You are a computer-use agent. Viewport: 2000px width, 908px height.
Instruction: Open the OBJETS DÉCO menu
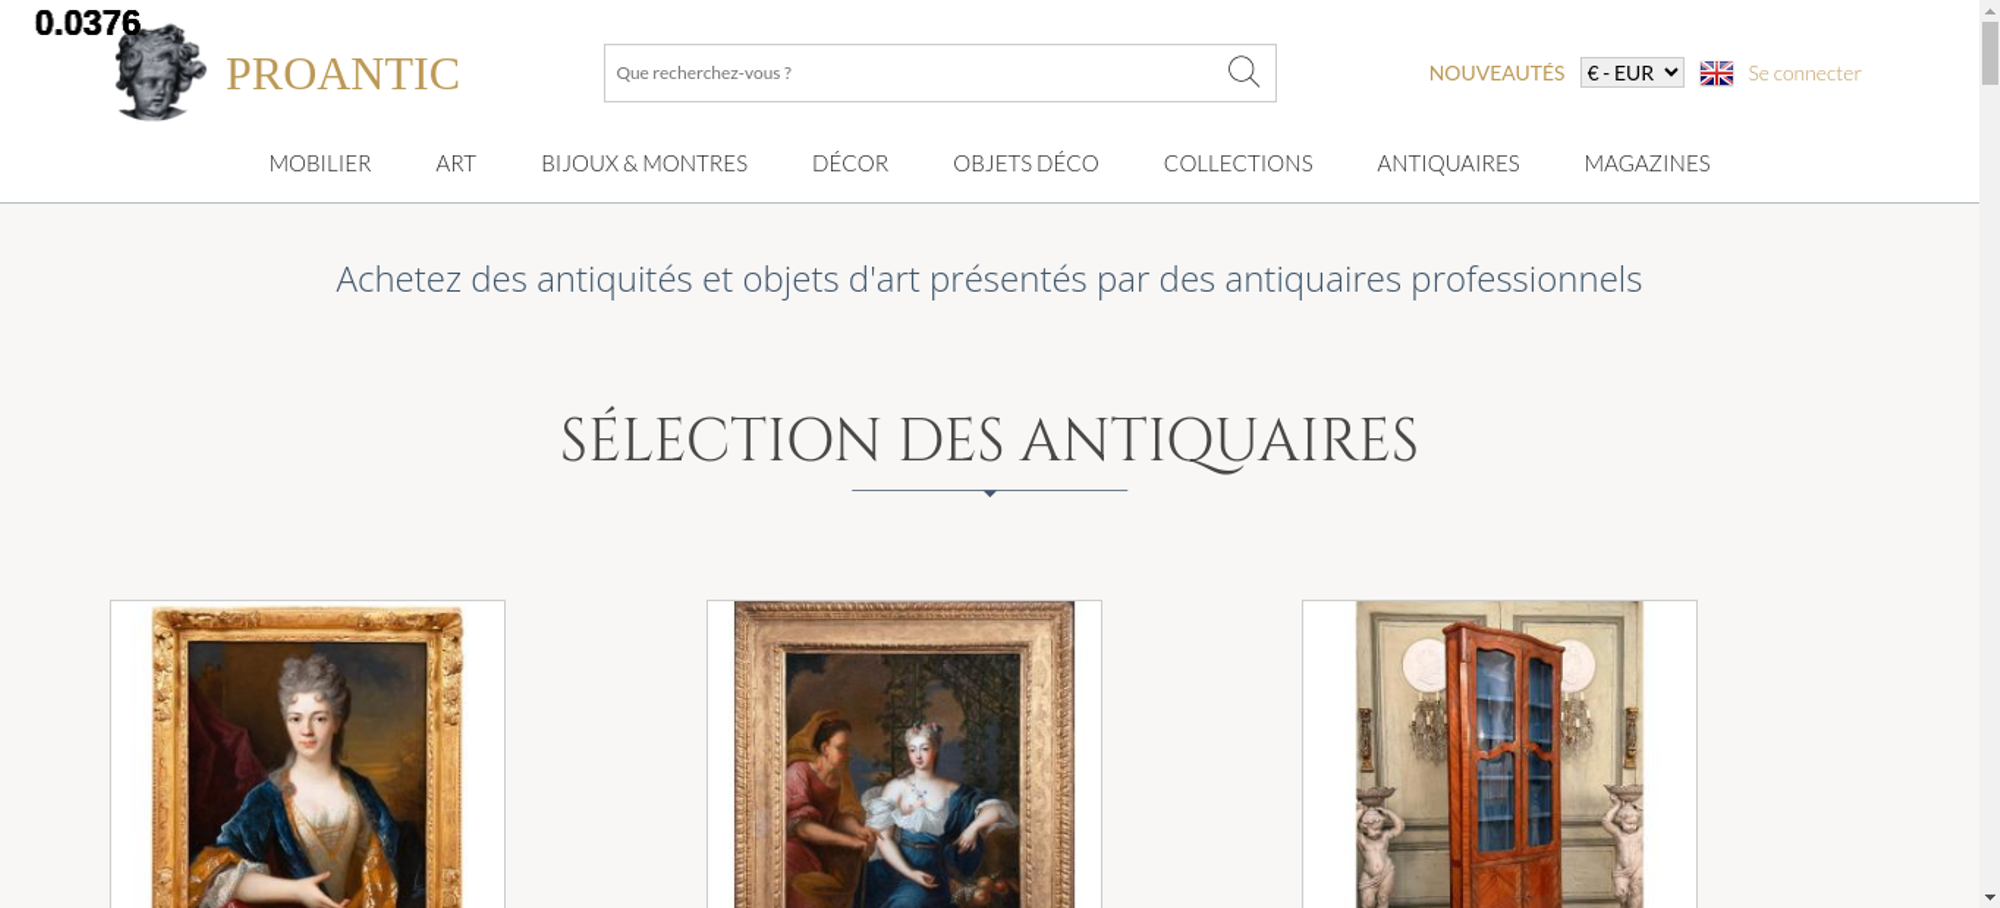click(1026, 163)
